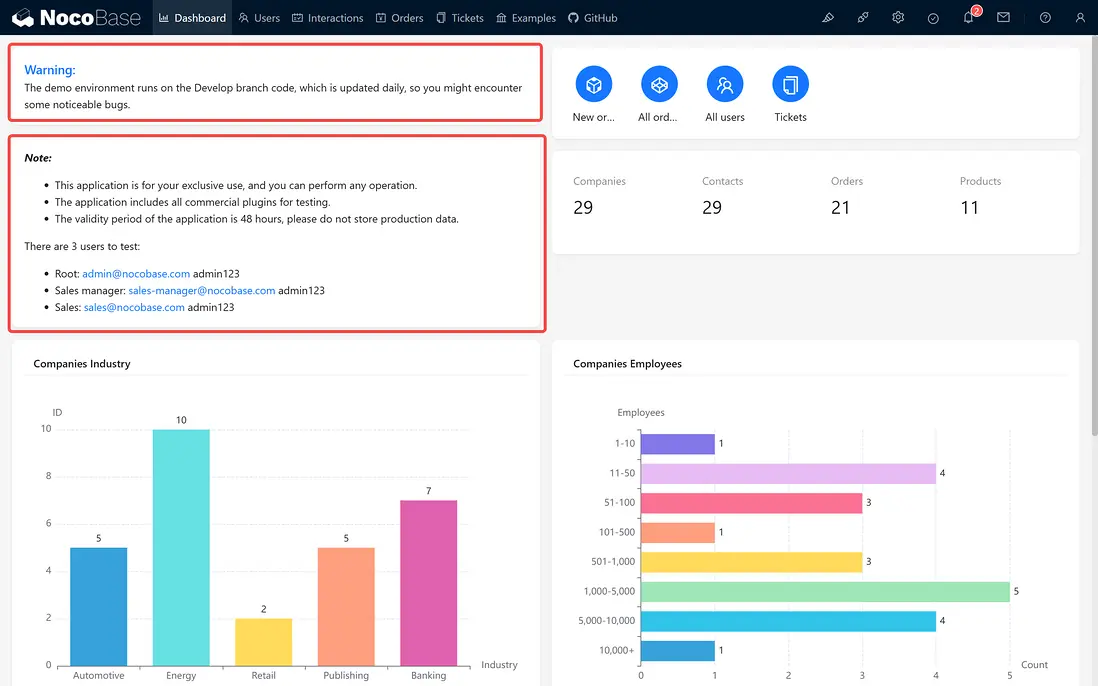Click the New order quick action icon
This screenshot has width=1098, height=686.
pos(594,85)
